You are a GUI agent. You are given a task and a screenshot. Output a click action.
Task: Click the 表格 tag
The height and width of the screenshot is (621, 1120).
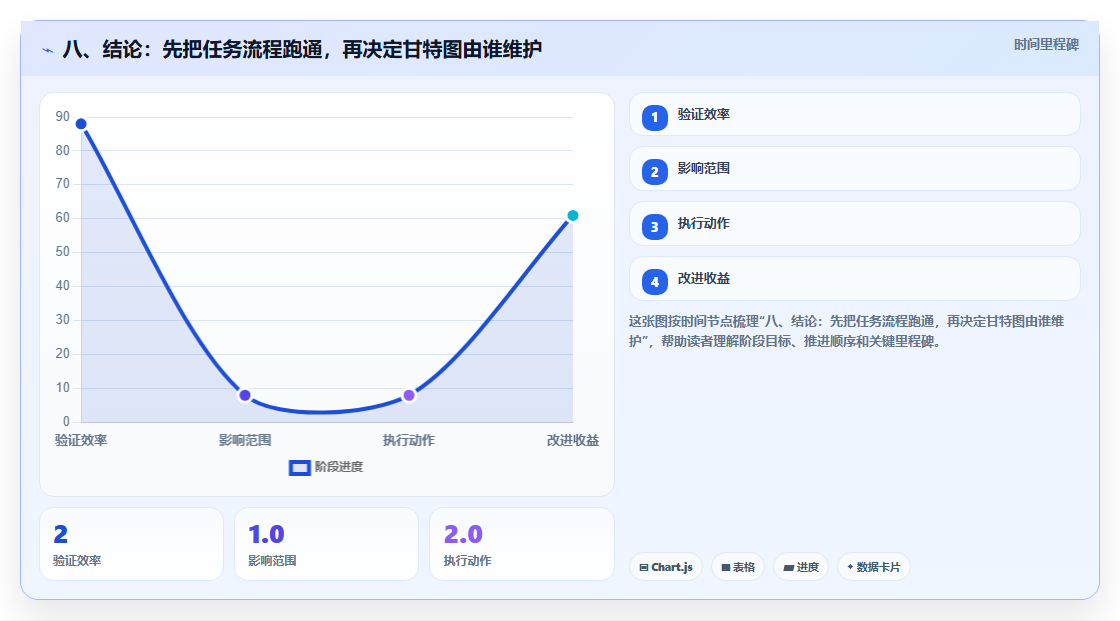[738, 567]
